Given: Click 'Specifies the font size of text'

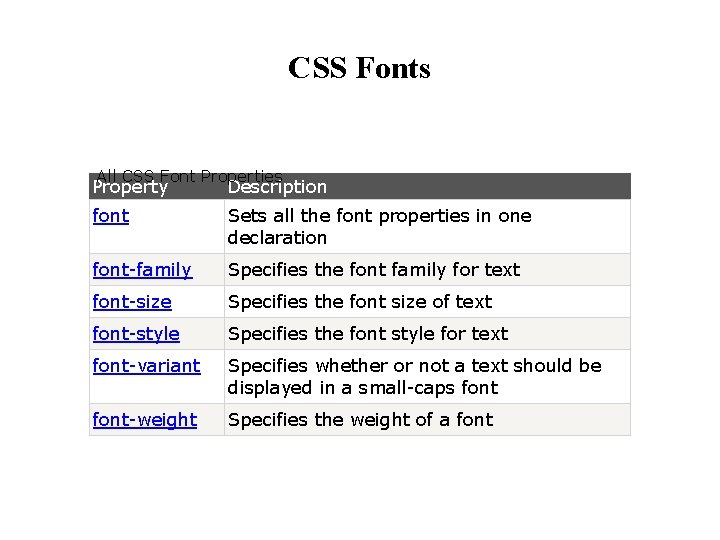Looking at the screenshot, I should pos(360,302).
